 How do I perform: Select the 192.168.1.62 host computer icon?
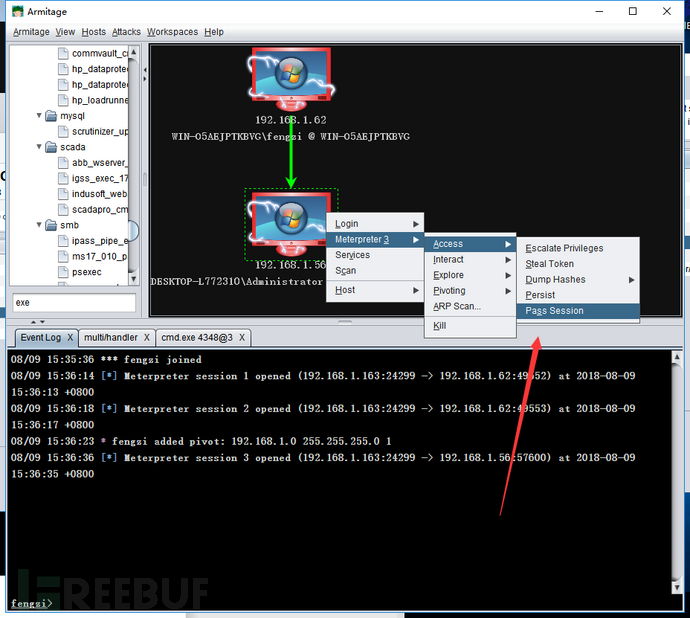point(291,79)
